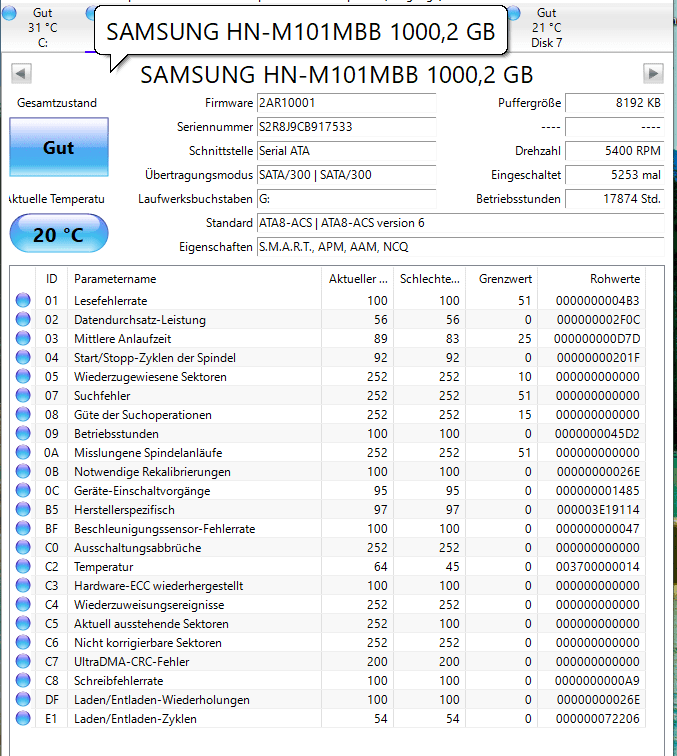Viewport: 677px width, 756px height.
Task: Click the 20 °C temperature indicator
Action: (x=59, y=234)
